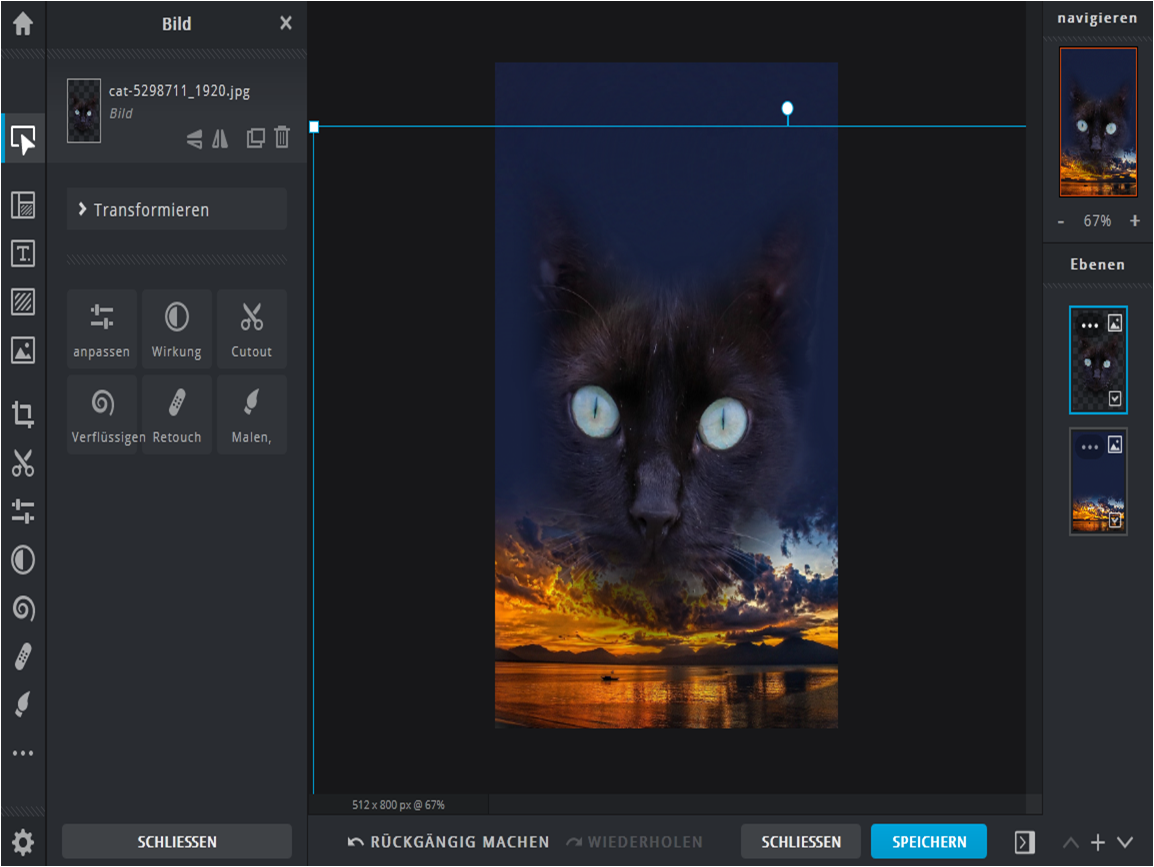Zoom in with the plus beside 67%

1135,221
